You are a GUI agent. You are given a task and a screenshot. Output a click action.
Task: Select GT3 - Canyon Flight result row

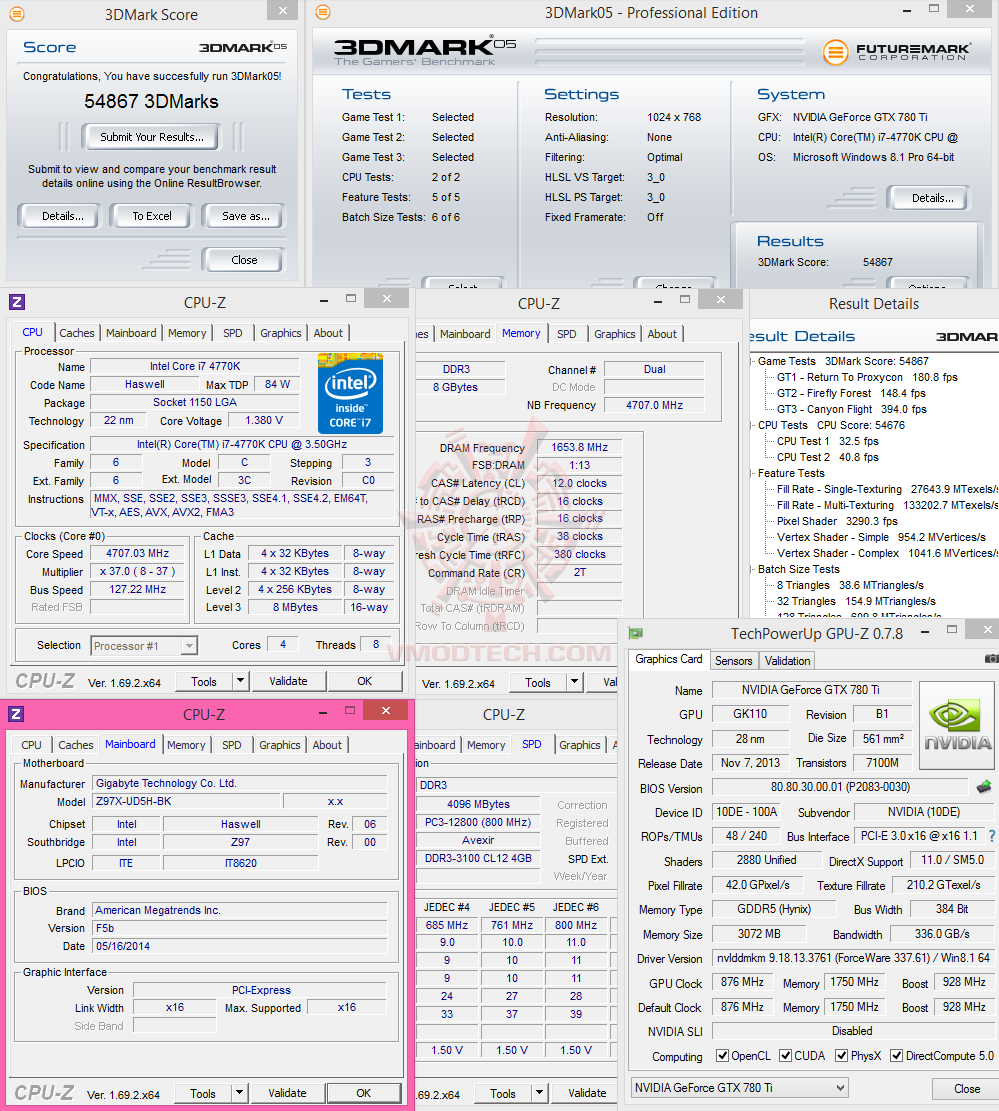[x=851, y=409]
